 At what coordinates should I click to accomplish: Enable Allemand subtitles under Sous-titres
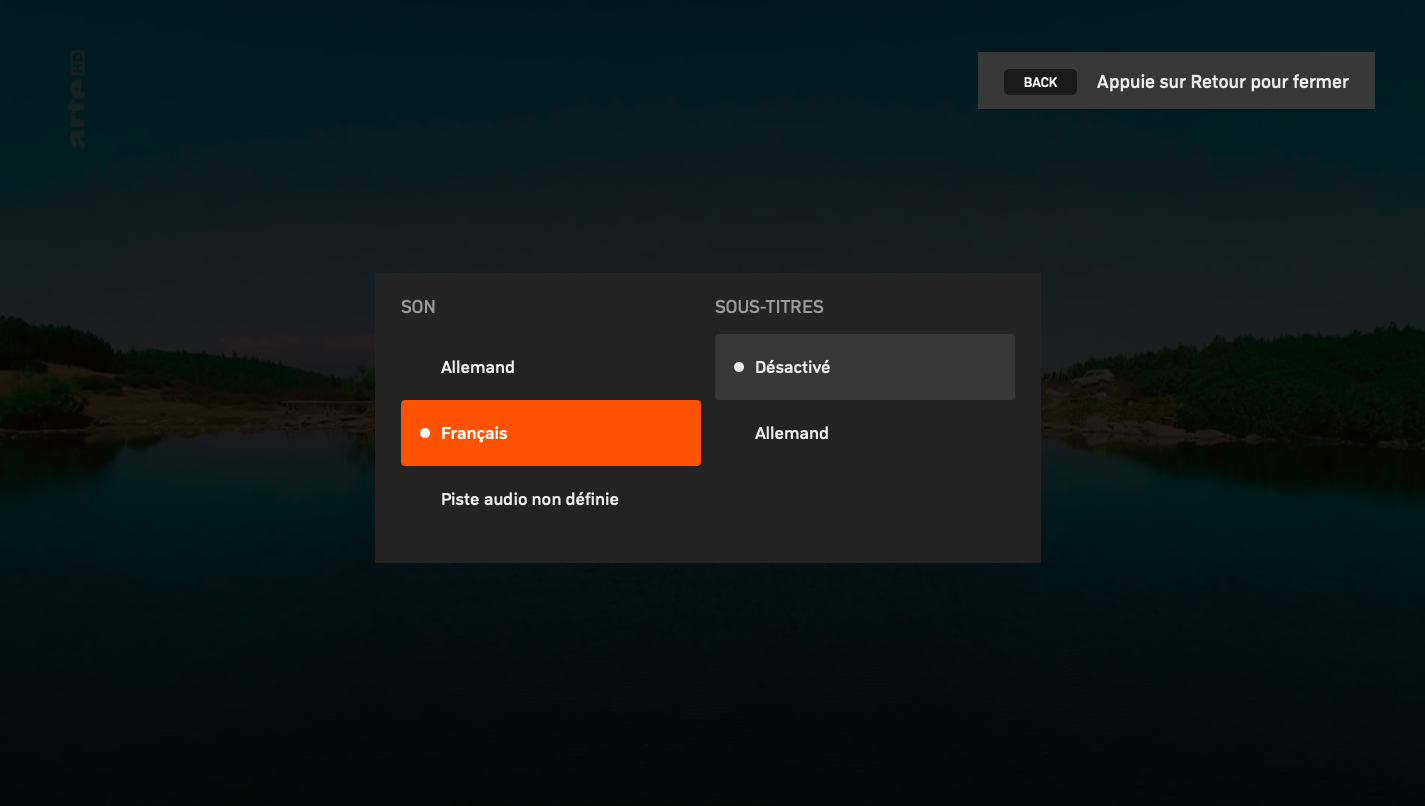pyautogui.click(x=864, y=433)
